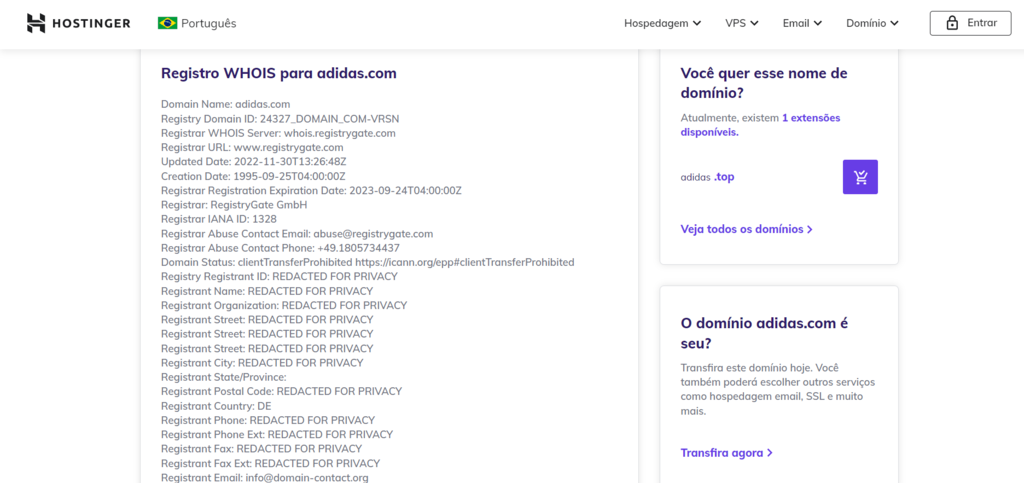Click Transfira agora link
The height and width of the screenshot is (483, 1024).
click(727, 452)
